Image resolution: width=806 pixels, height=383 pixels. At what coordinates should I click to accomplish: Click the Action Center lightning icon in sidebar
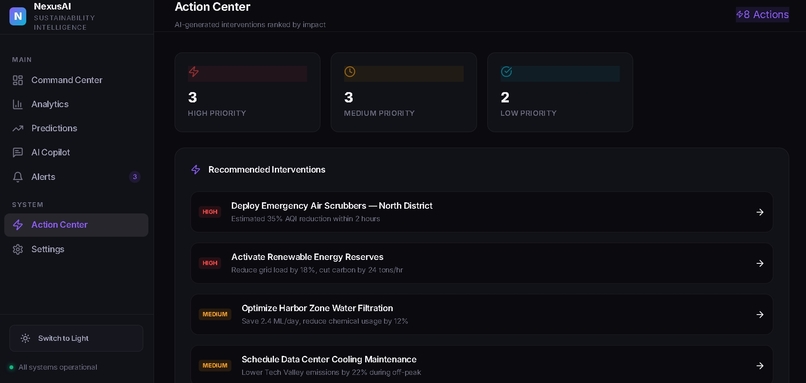point(18,225)
